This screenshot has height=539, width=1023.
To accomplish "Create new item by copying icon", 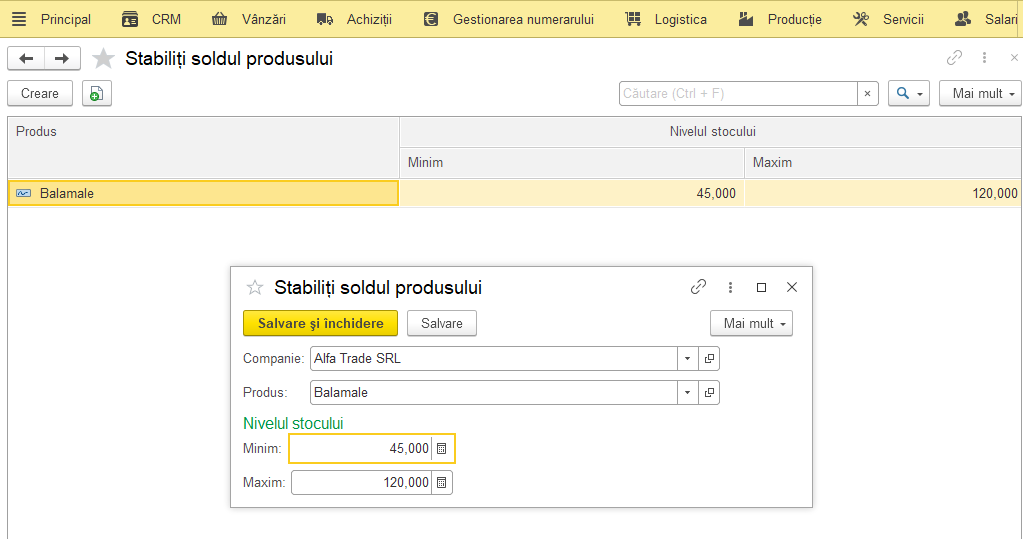I will tap(97, 93).
